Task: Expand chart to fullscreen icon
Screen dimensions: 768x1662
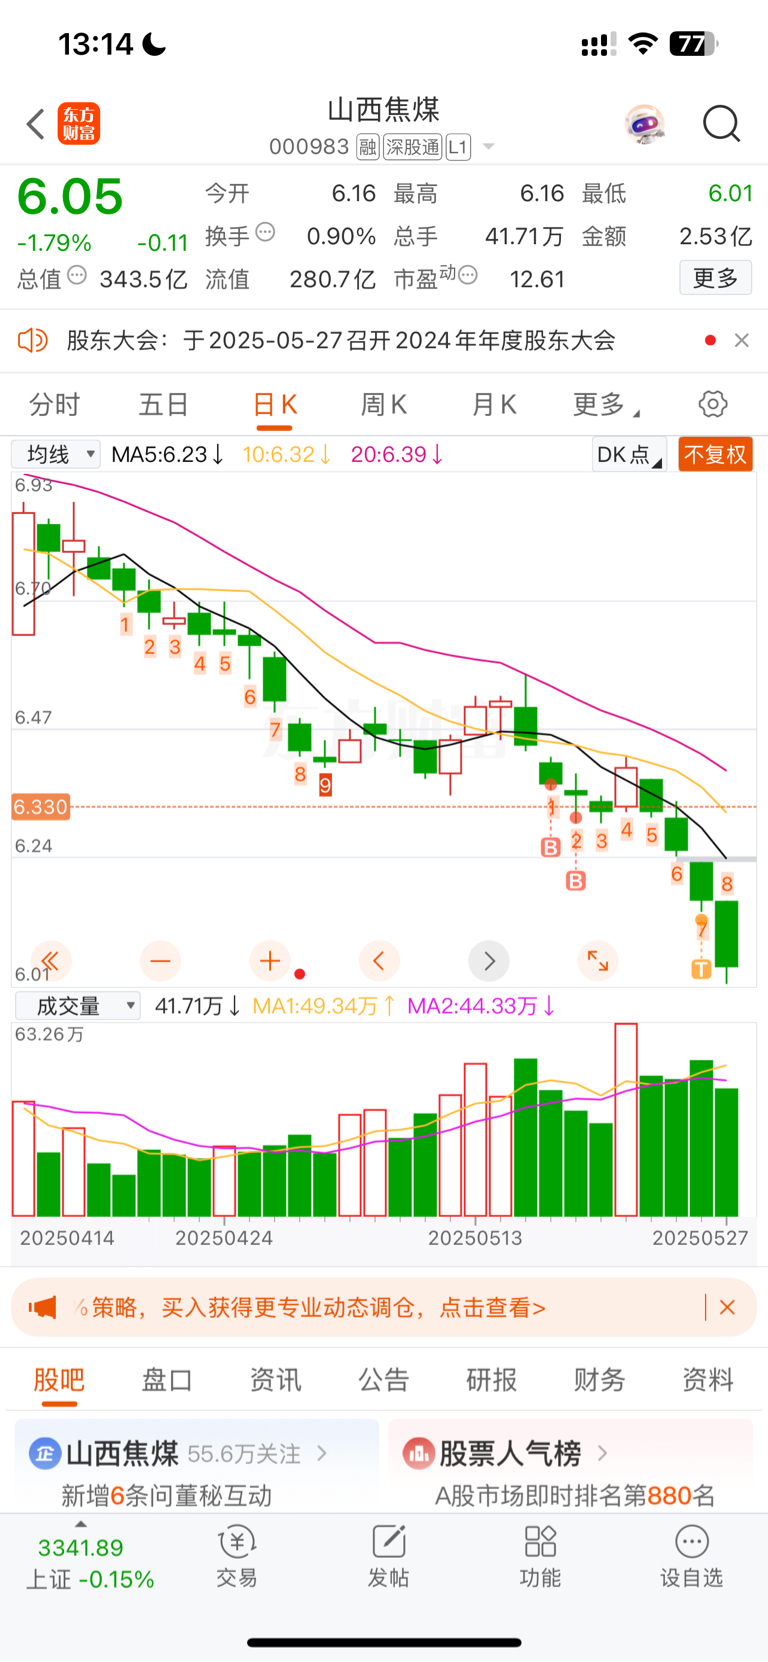Action: (598, 962)
